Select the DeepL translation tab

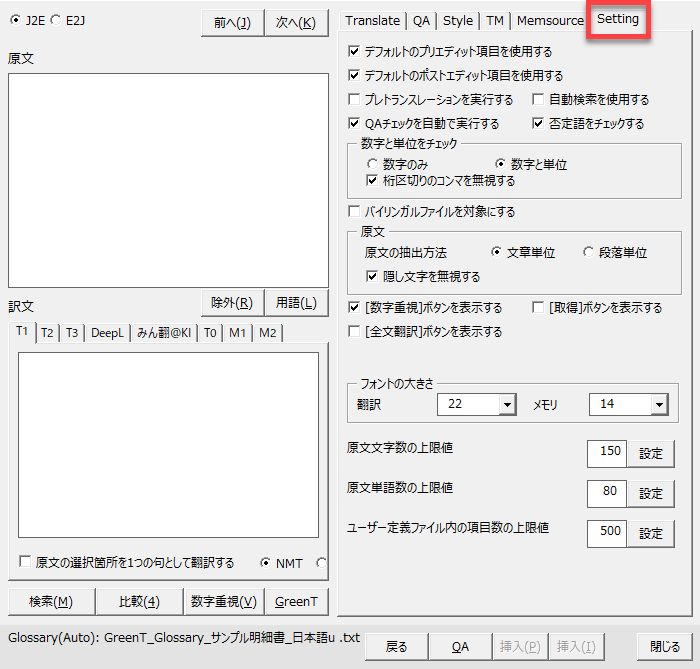107,333
